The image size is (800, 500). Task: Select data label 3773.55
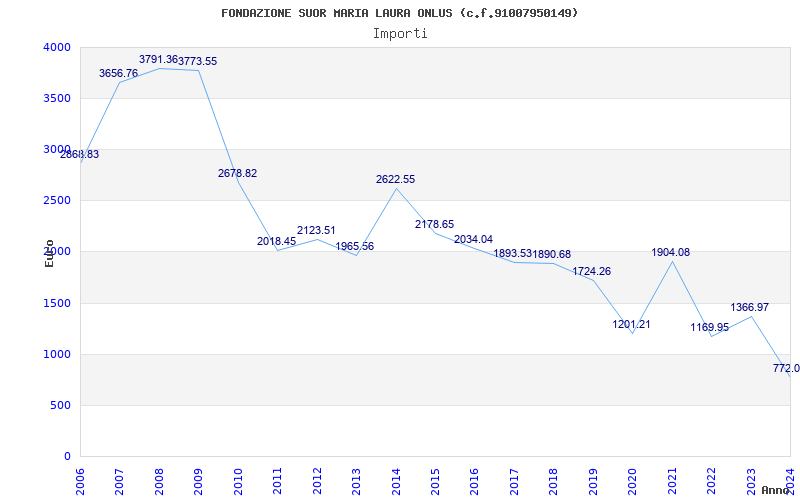(197, 61)
